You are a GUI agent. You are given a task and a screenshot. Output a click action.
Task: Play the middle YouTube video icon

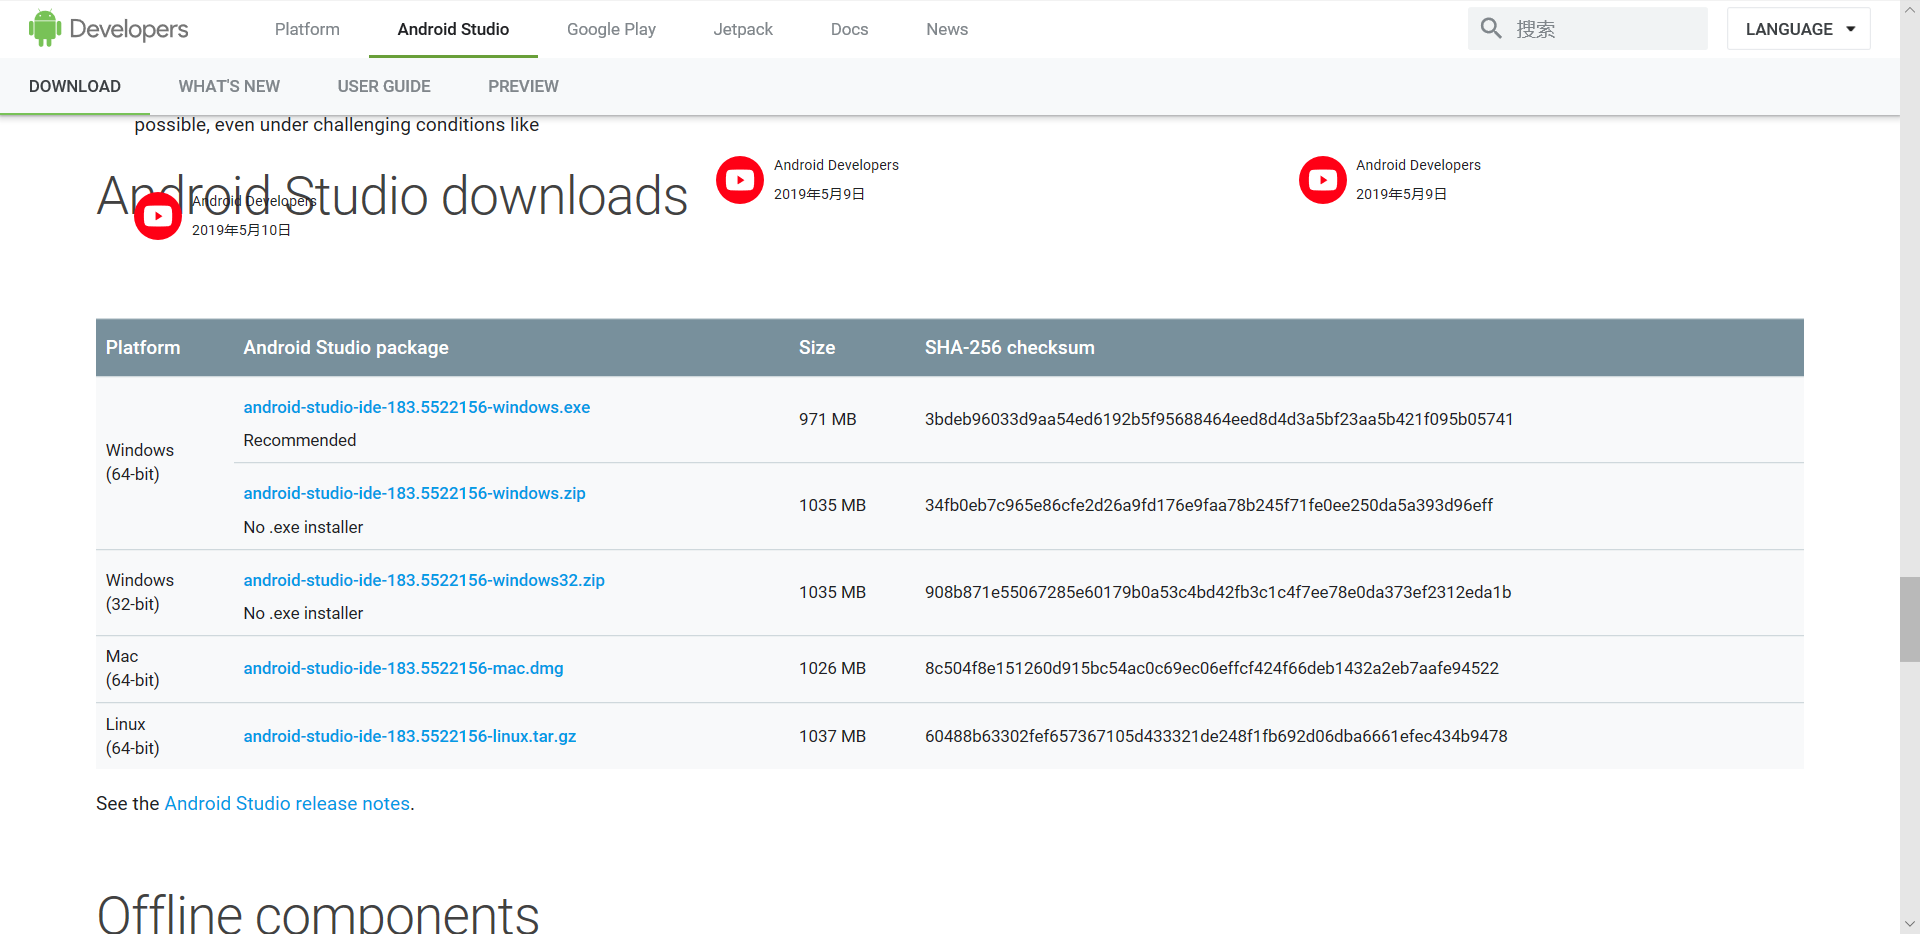740,180
